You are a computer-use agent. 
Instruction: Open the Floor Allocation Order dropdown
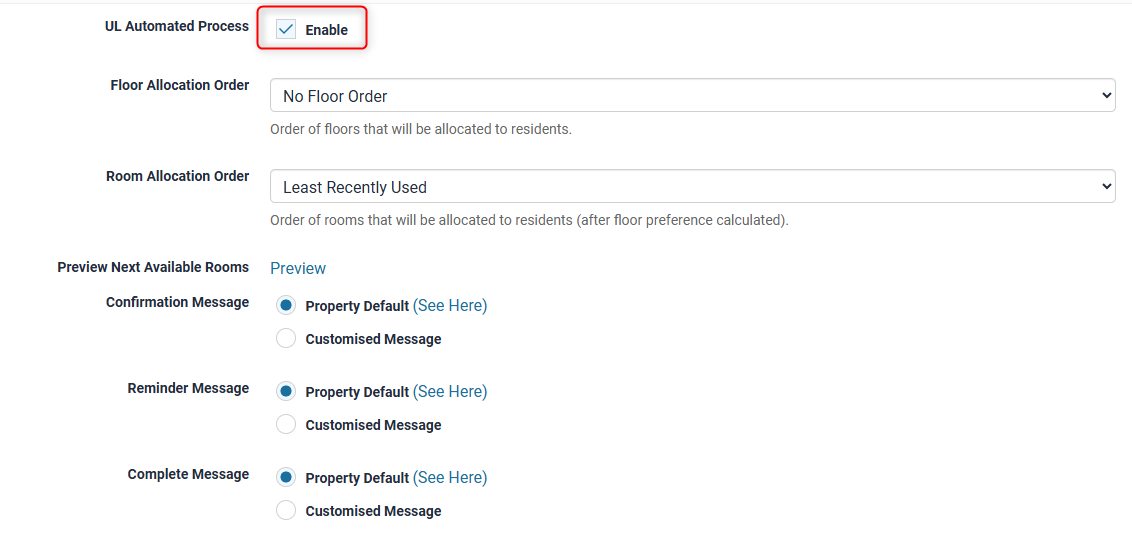(692, 96)
